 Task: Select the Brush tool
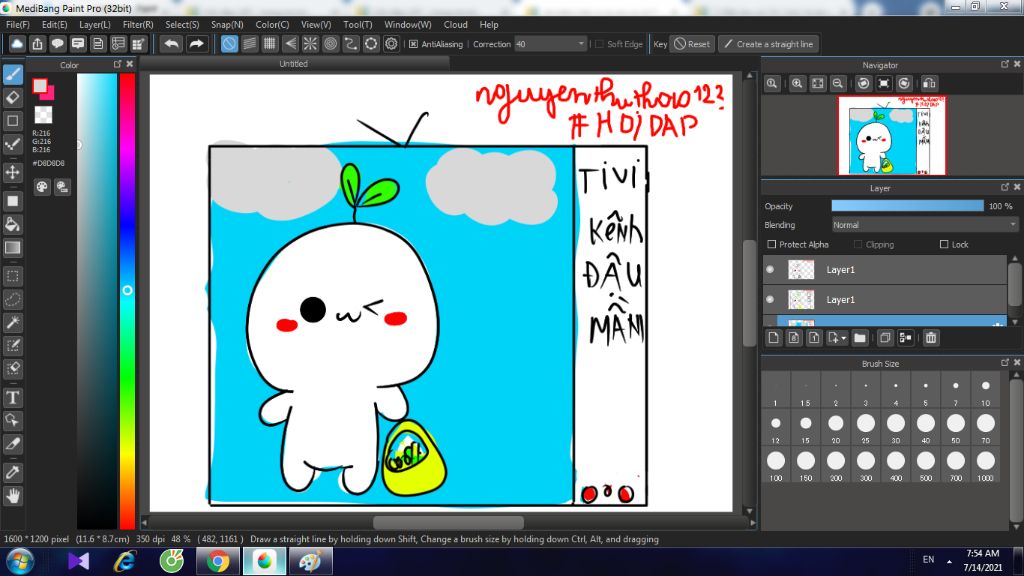tap(12, 74)
